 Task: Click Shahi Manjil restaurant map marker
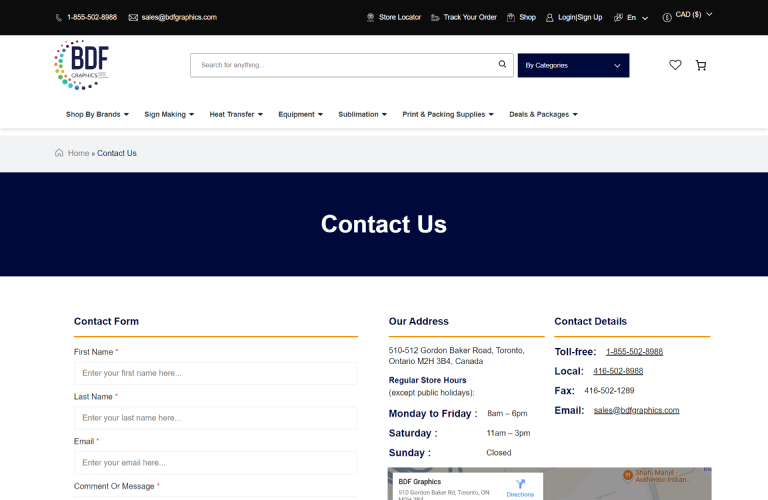point(627,475)
